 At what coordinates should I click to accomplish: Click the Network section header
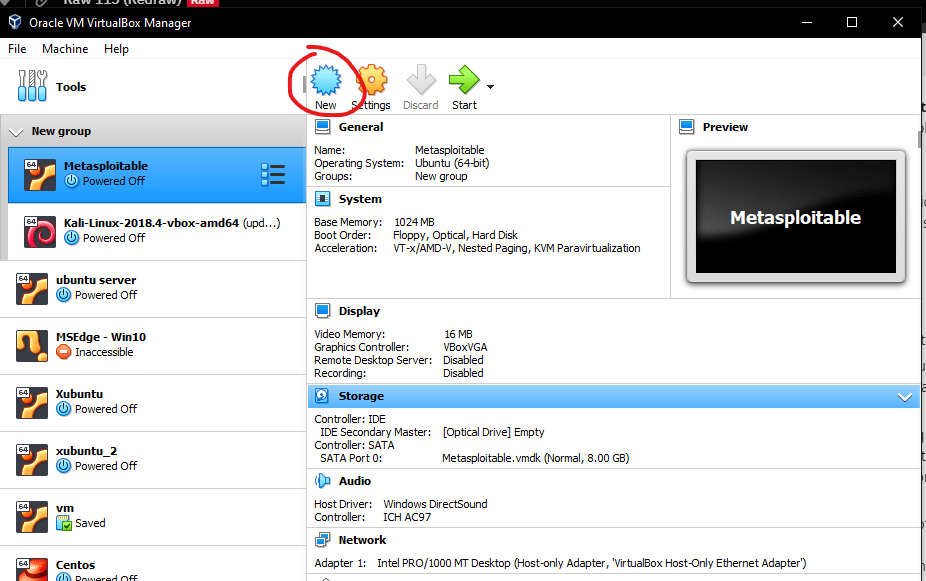361,540
